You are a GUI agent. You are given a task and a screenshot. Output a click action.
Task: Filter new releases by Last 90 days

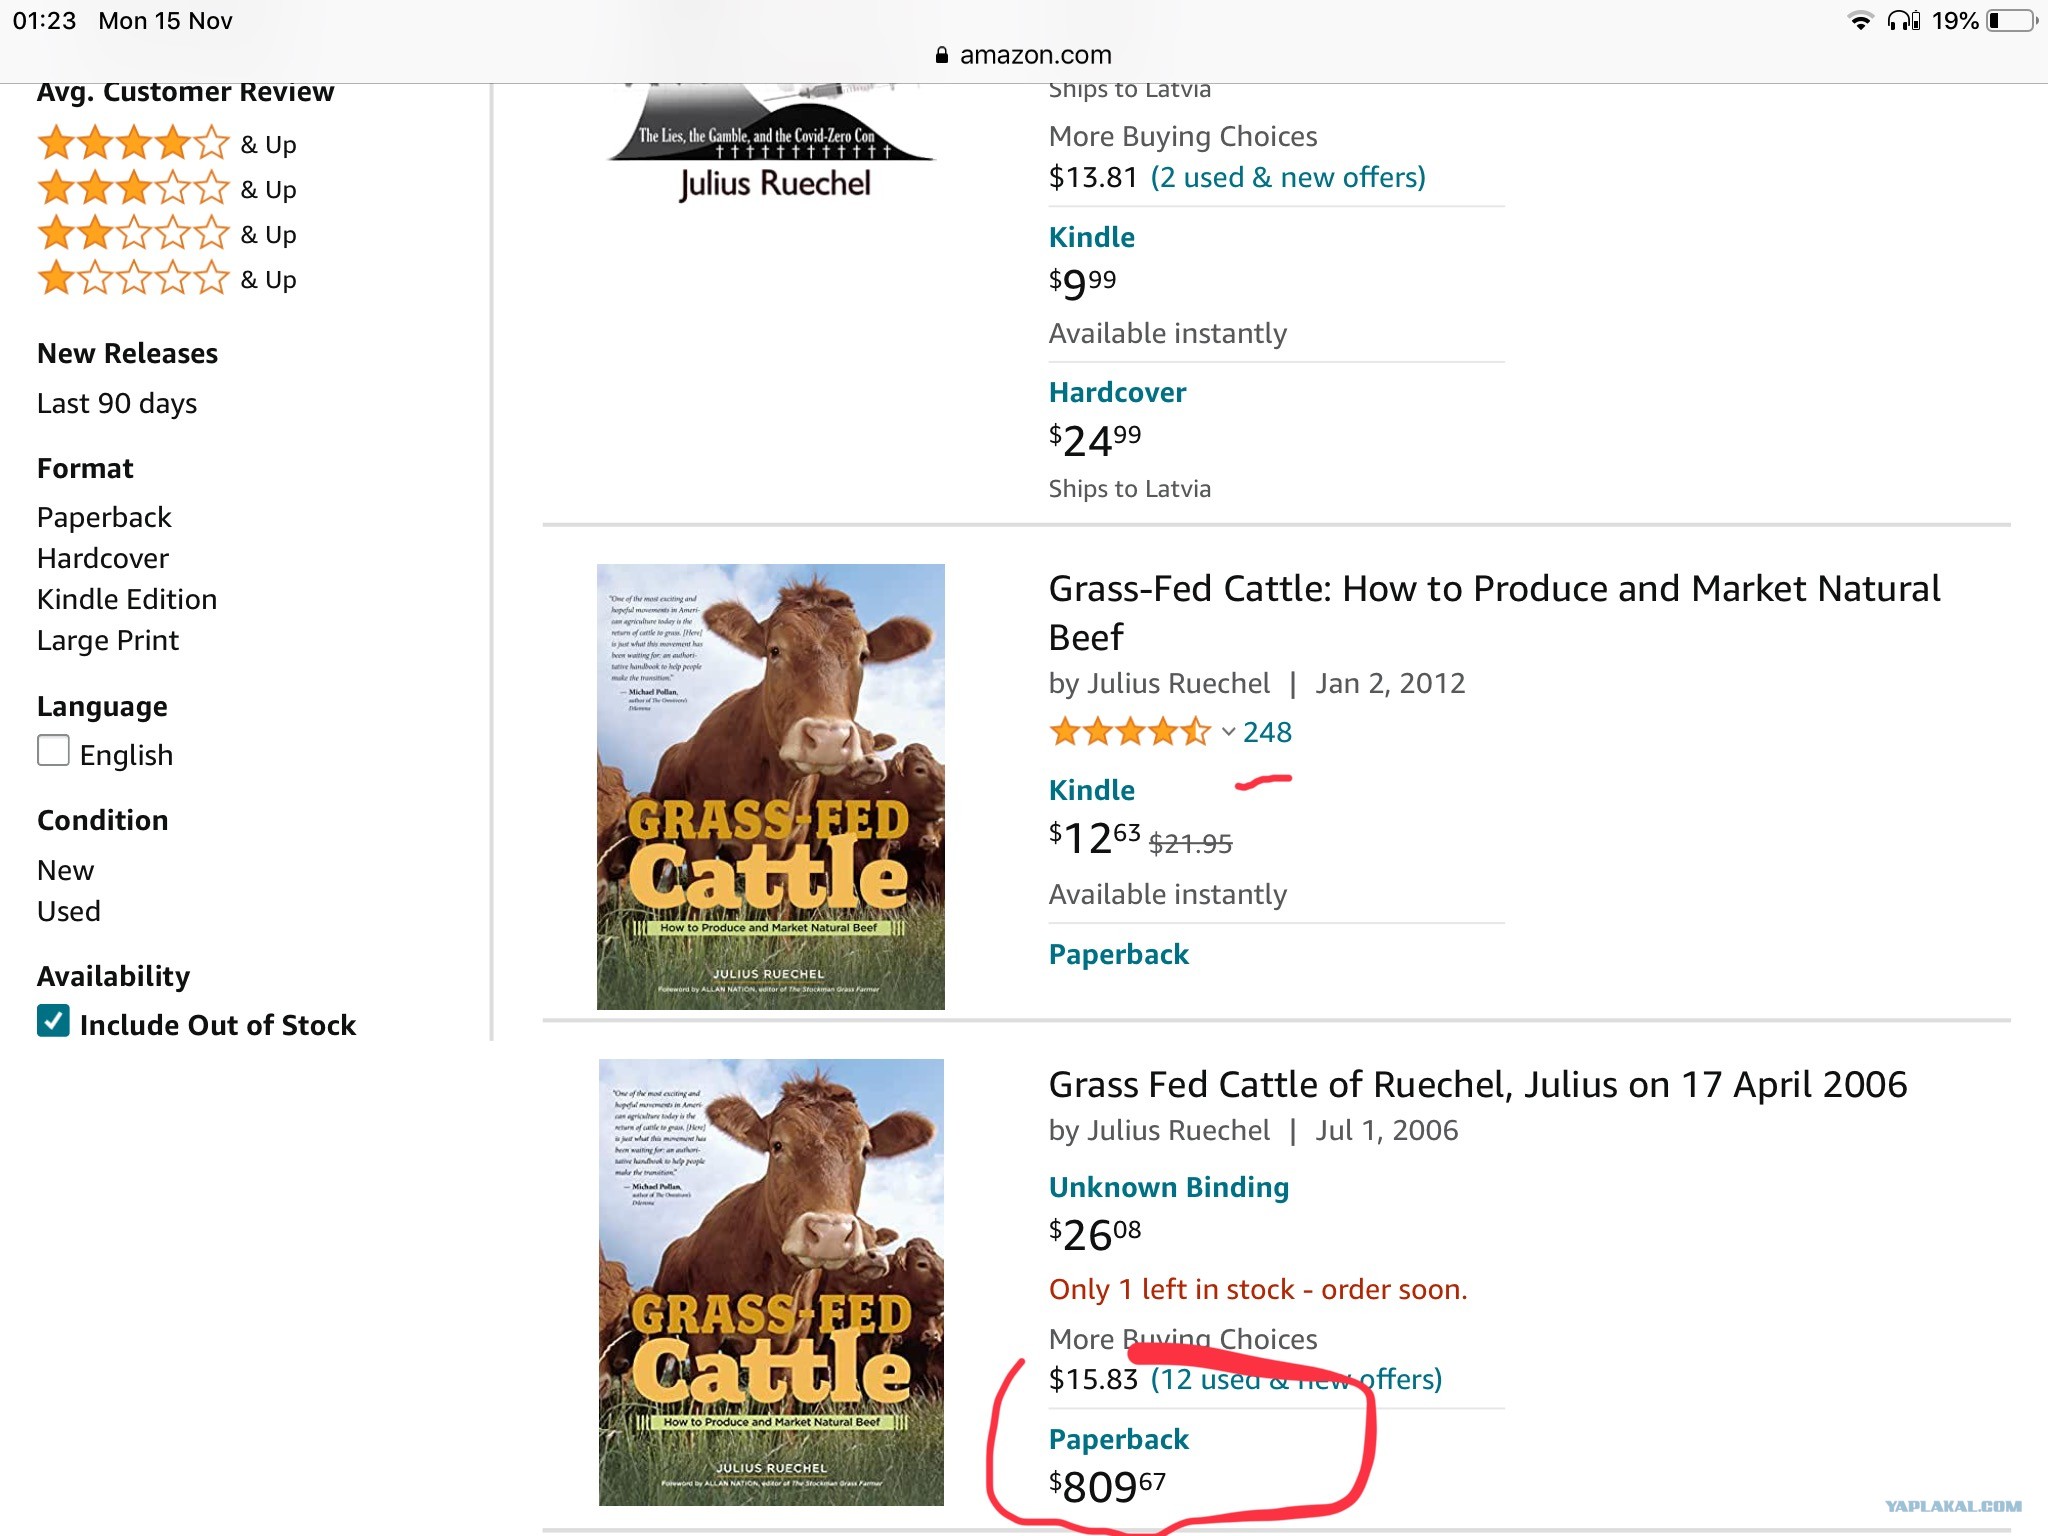click(x=117, y=403)
